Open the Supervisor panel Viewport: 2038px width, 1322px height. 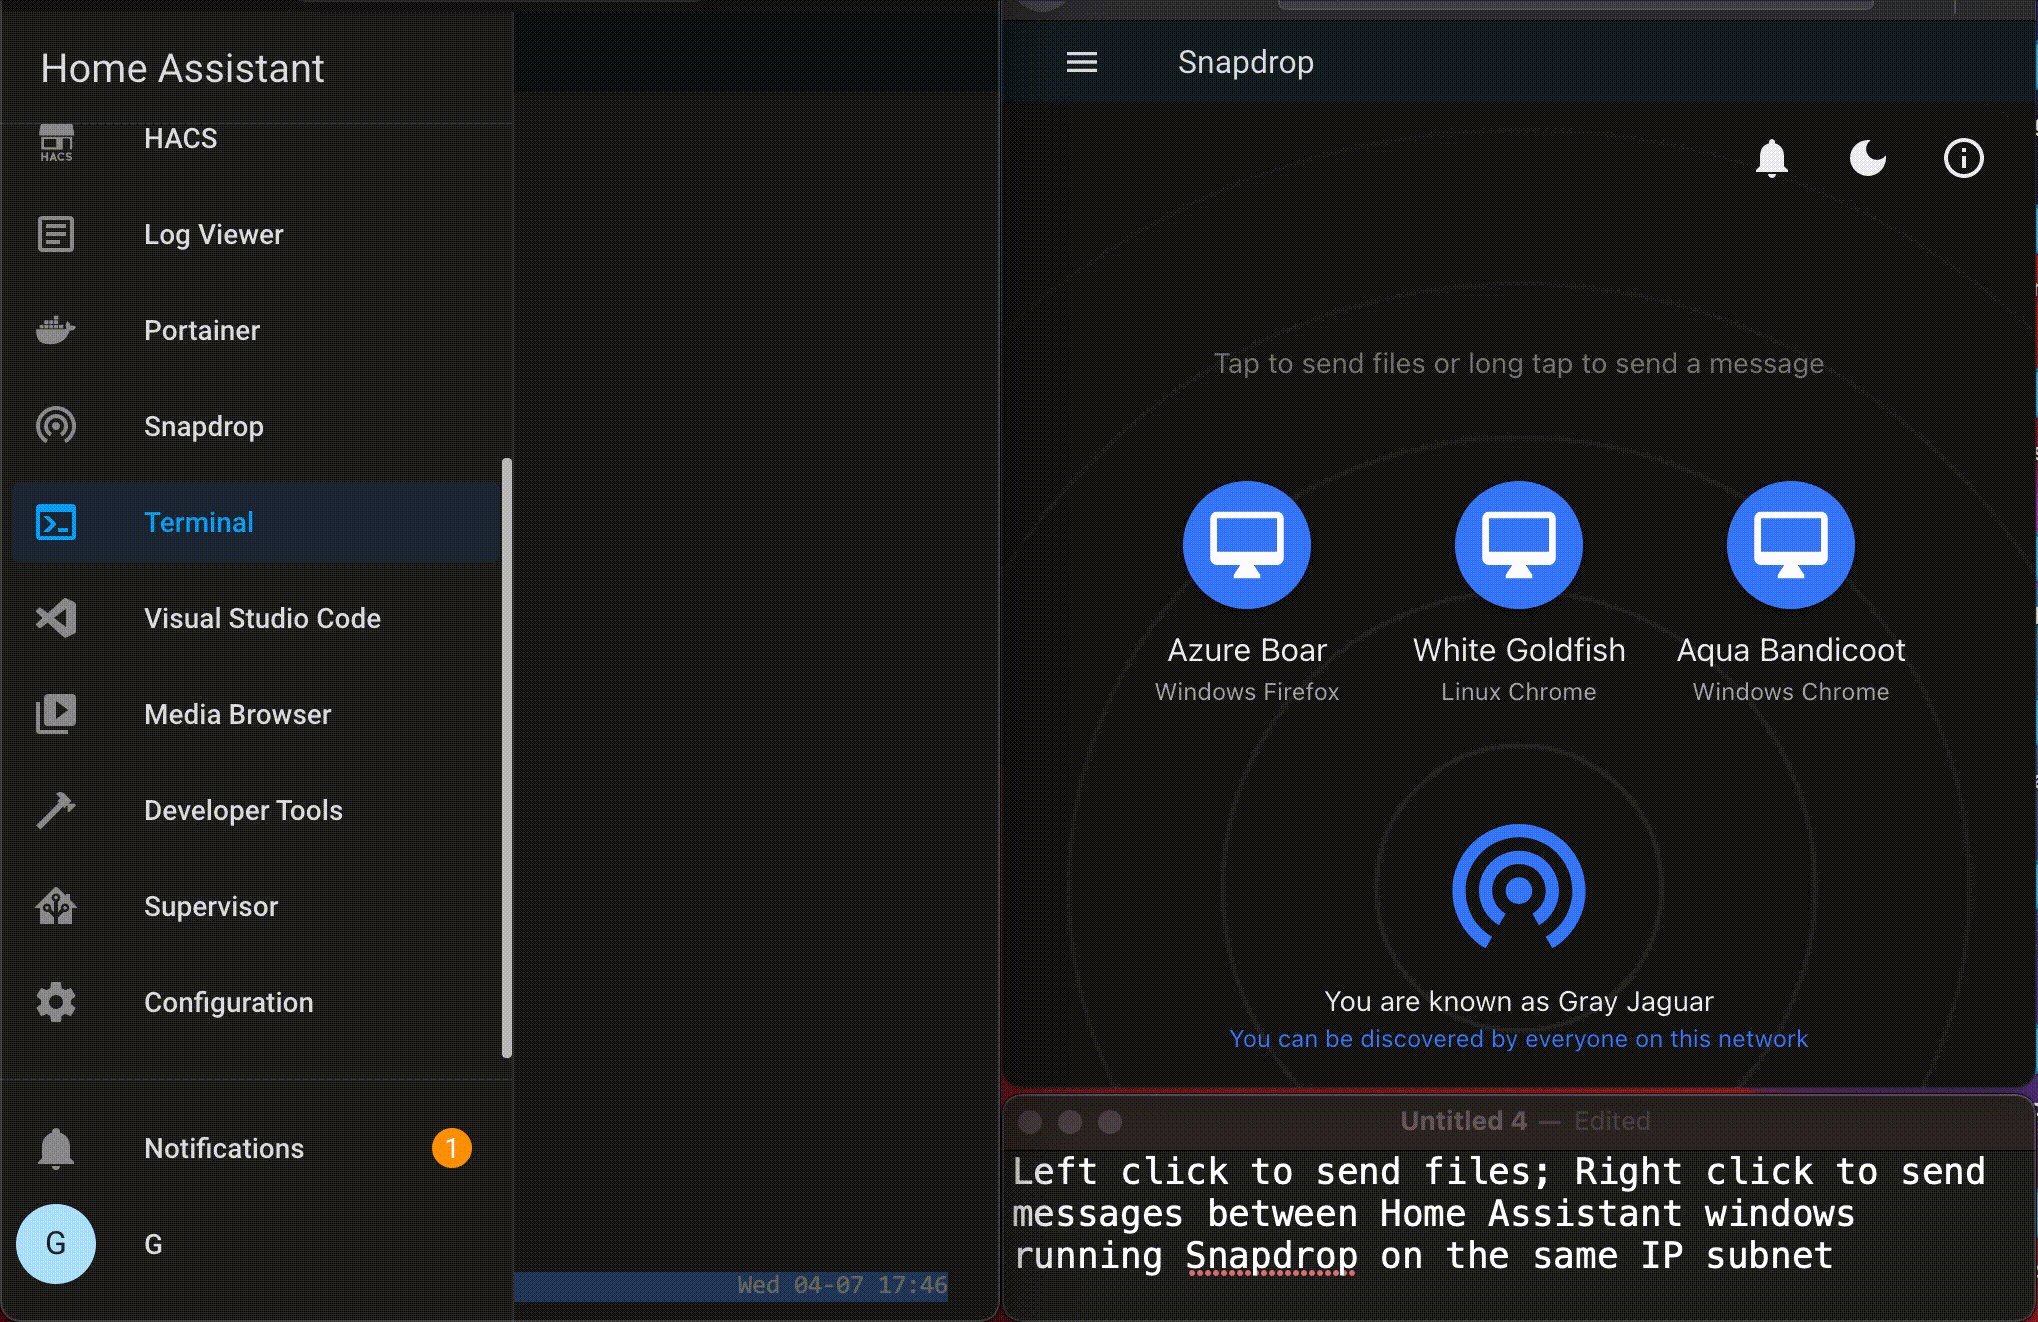210,907
